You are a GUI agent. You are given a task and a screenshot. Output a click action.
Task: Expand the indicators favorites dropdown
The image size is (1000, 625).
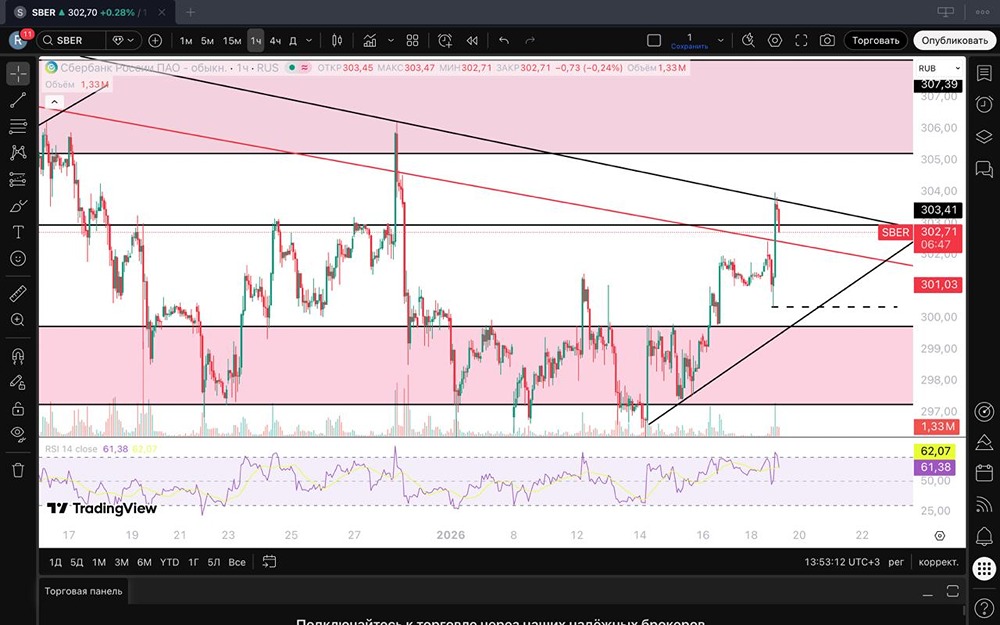tap(391, 41)
